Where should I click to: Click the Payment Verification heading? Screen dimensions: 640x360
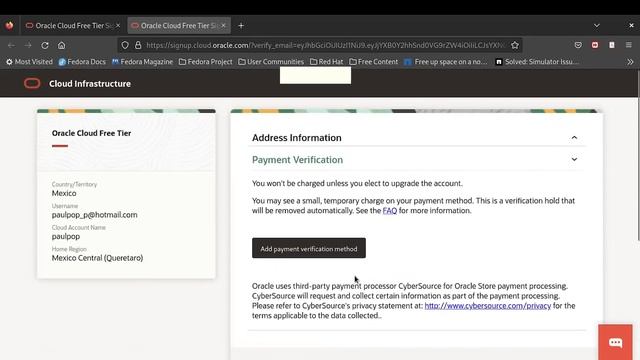point(297,160)
